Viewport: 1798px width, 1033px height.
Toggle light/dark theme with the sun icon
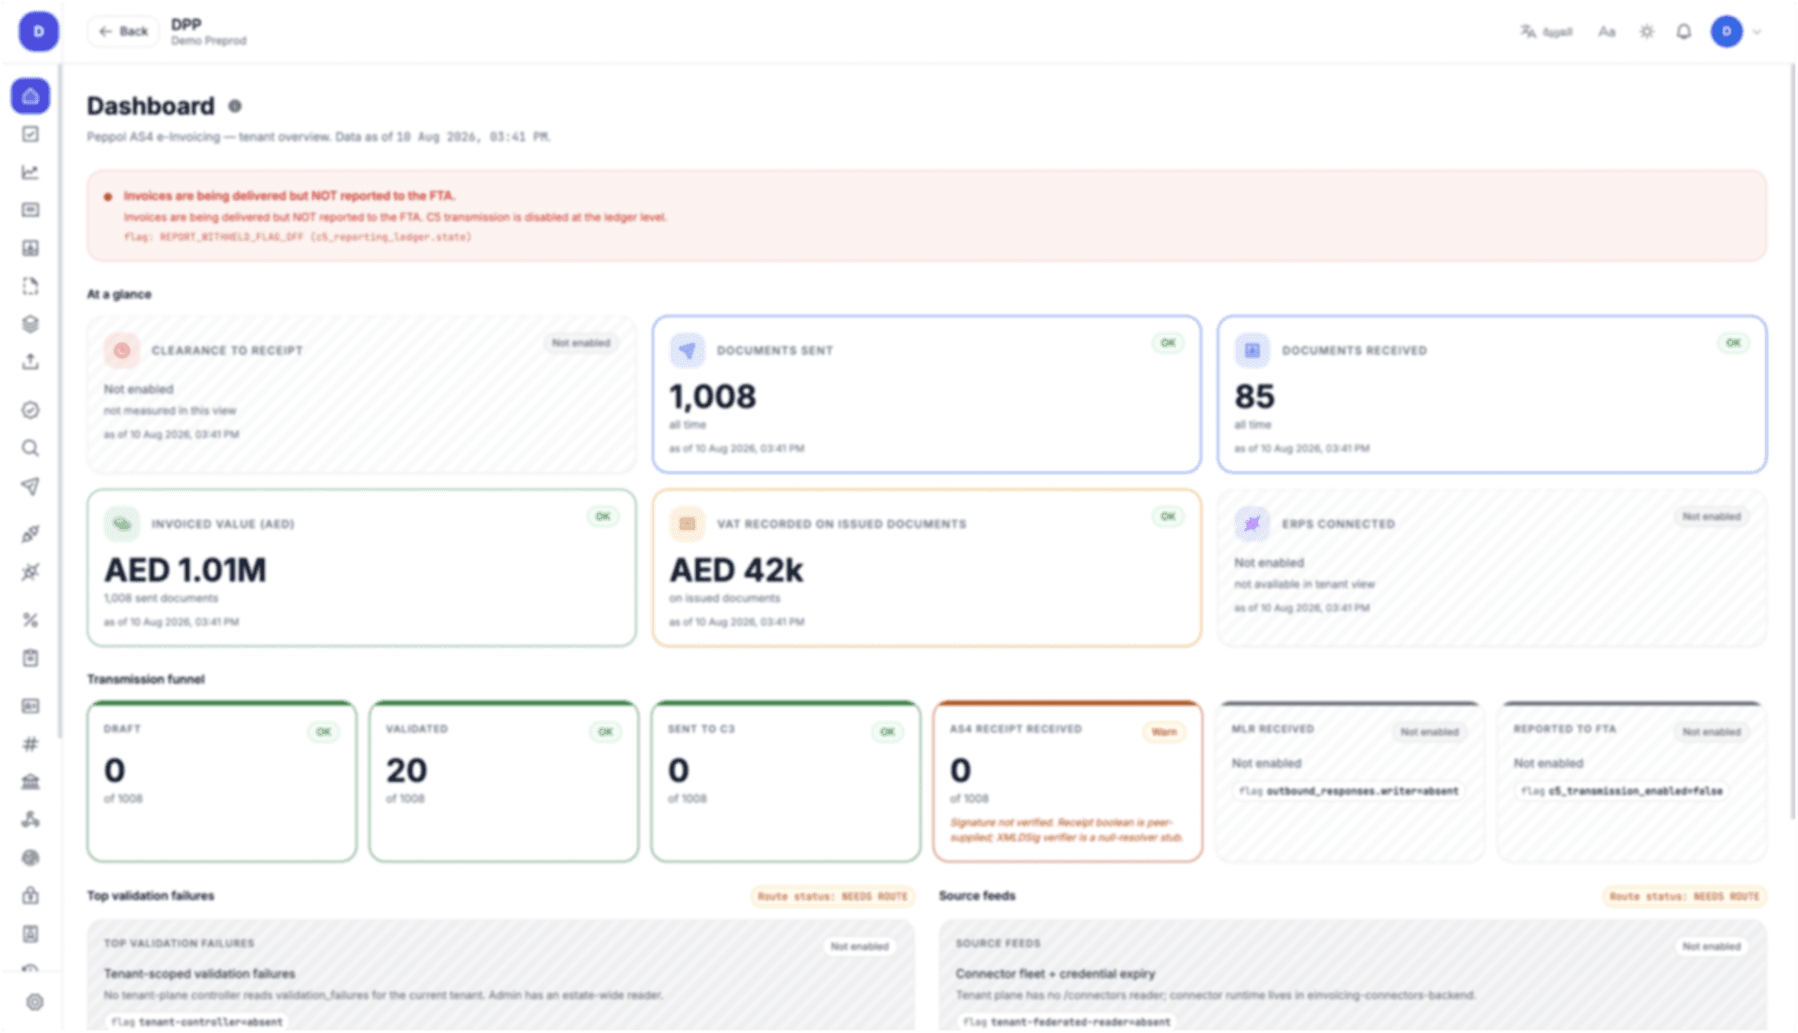[x=1647, y=32]
